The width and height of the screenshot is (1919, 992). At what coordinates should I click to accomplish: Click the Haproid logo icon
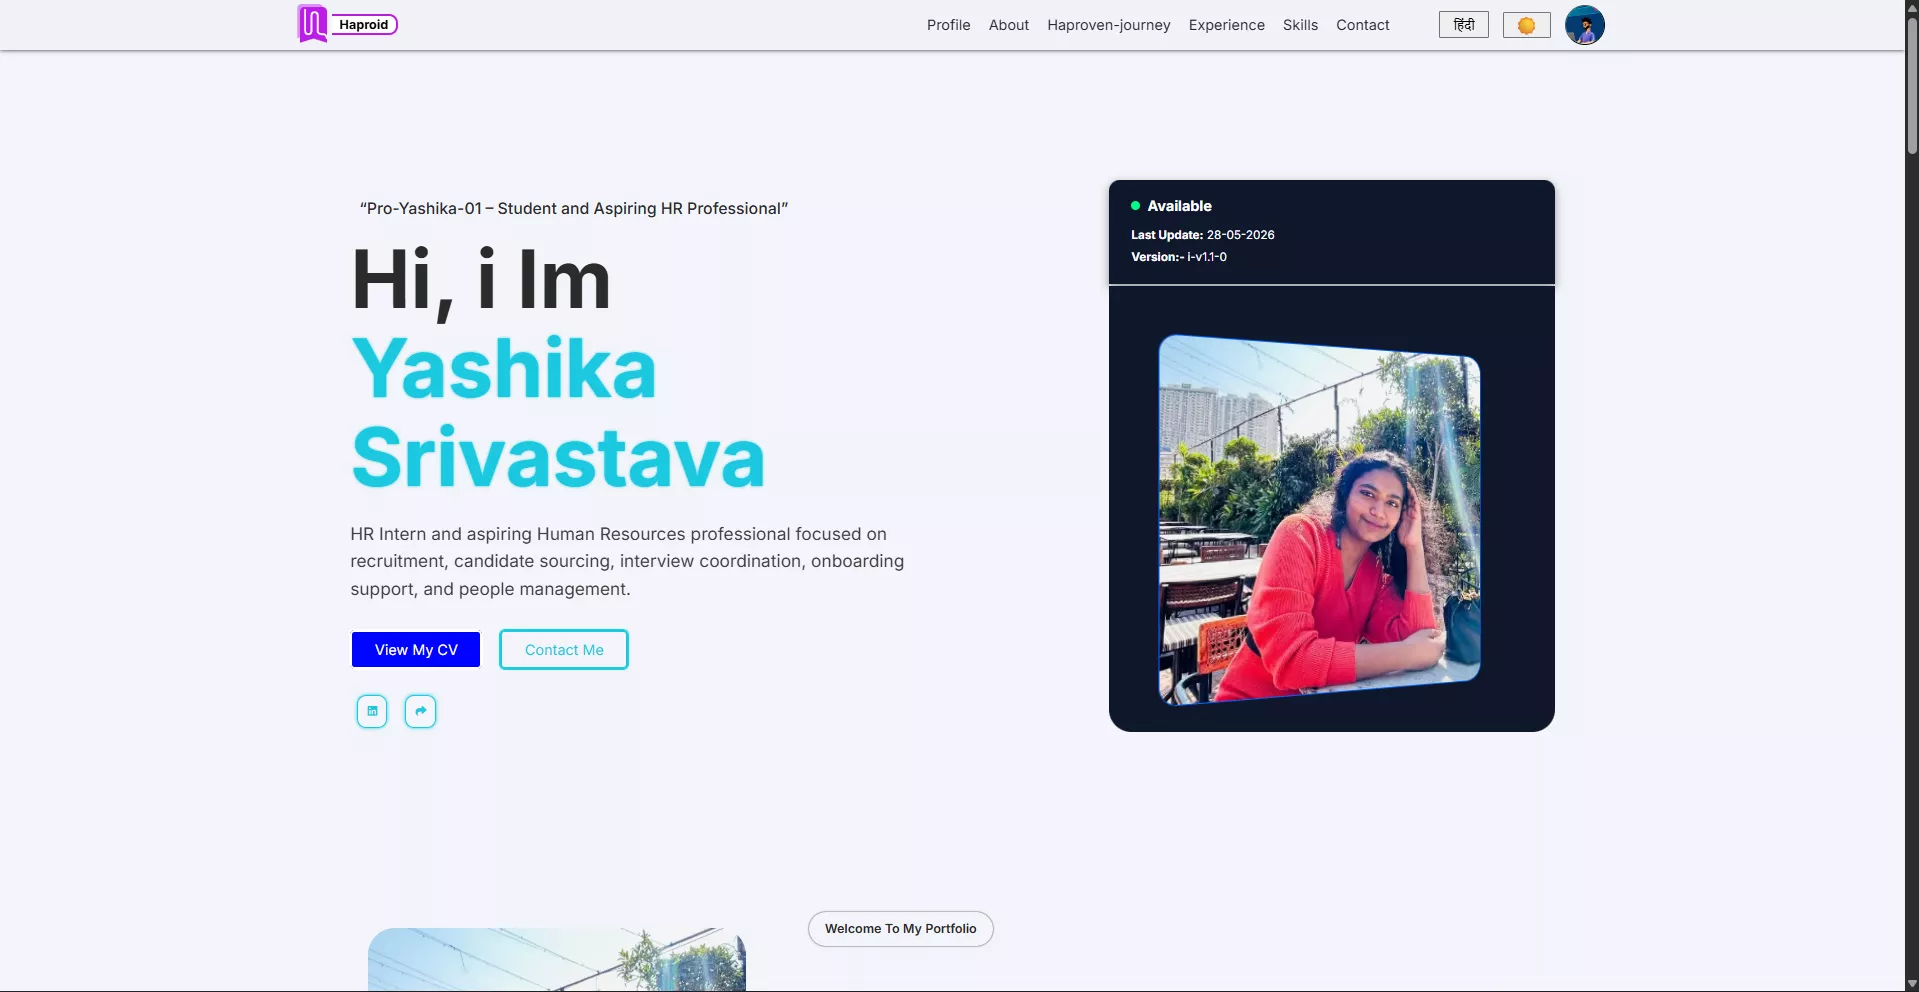click(x=312, y=24)
